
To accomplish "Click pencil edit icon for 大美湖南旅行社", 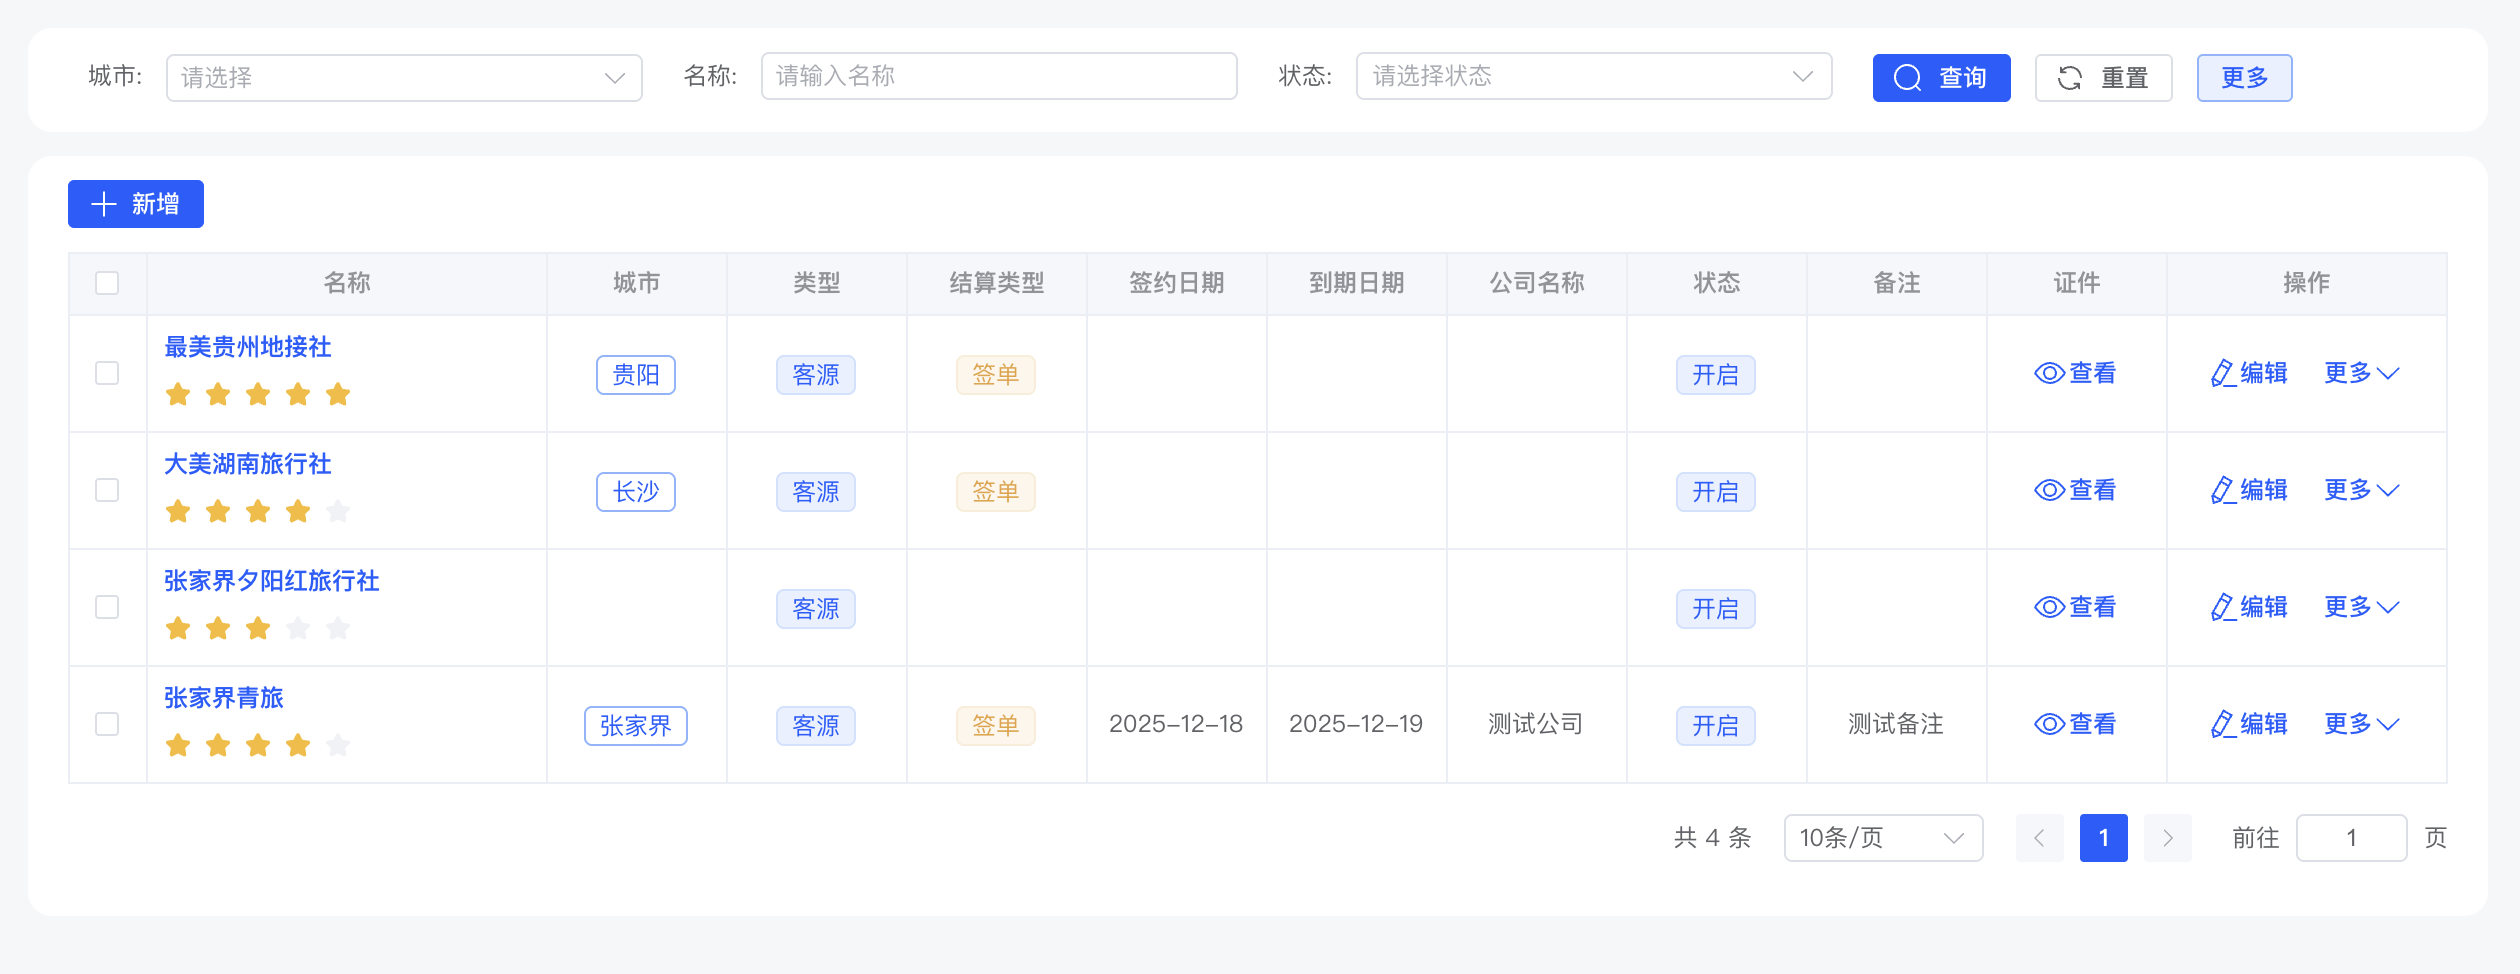I will tap(2222, 490).
